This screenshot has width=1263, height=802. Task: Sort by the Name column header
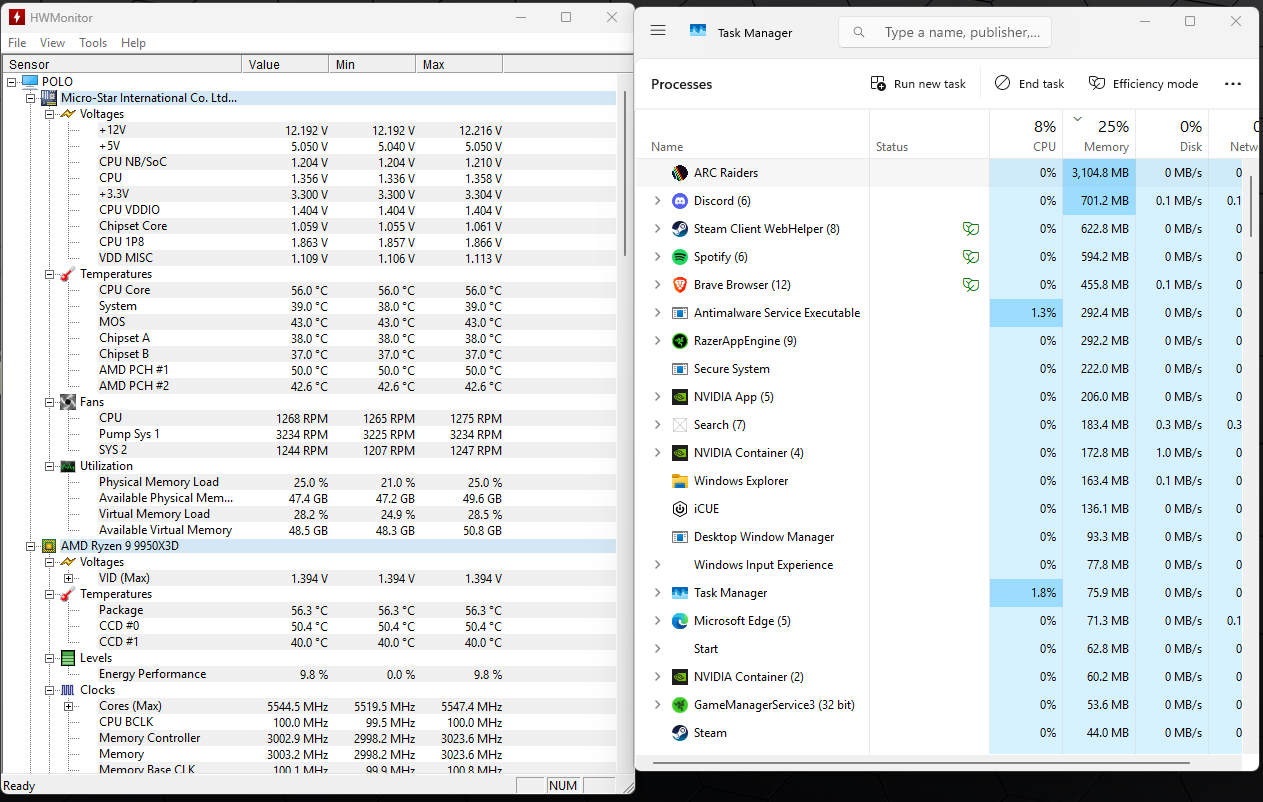click(x=752, y=133)
